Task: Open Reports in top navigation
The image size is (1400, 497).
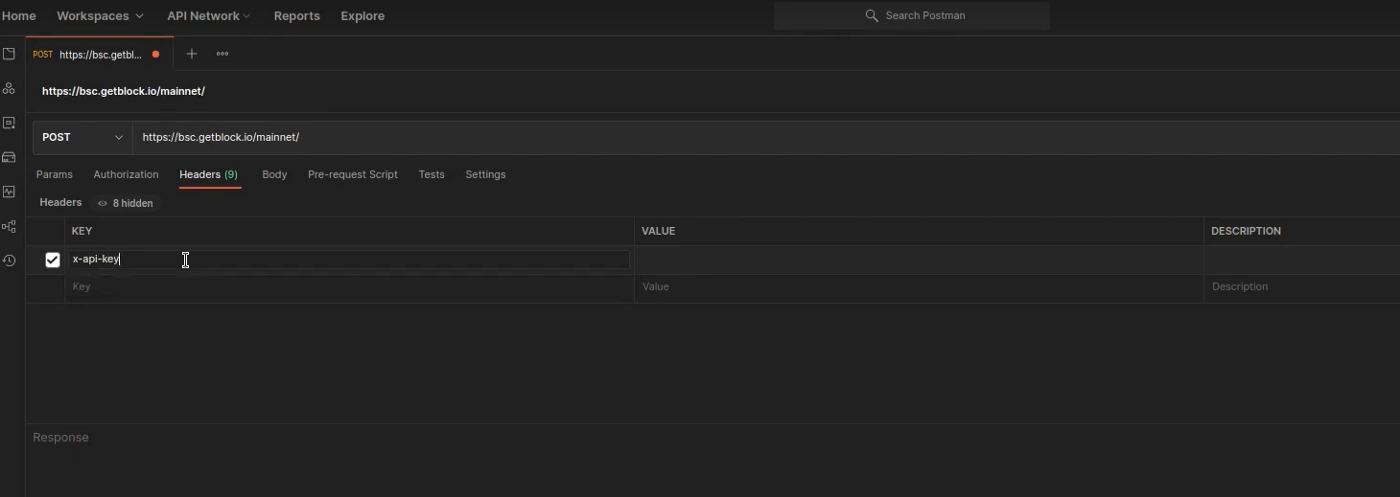Action: 297,16
